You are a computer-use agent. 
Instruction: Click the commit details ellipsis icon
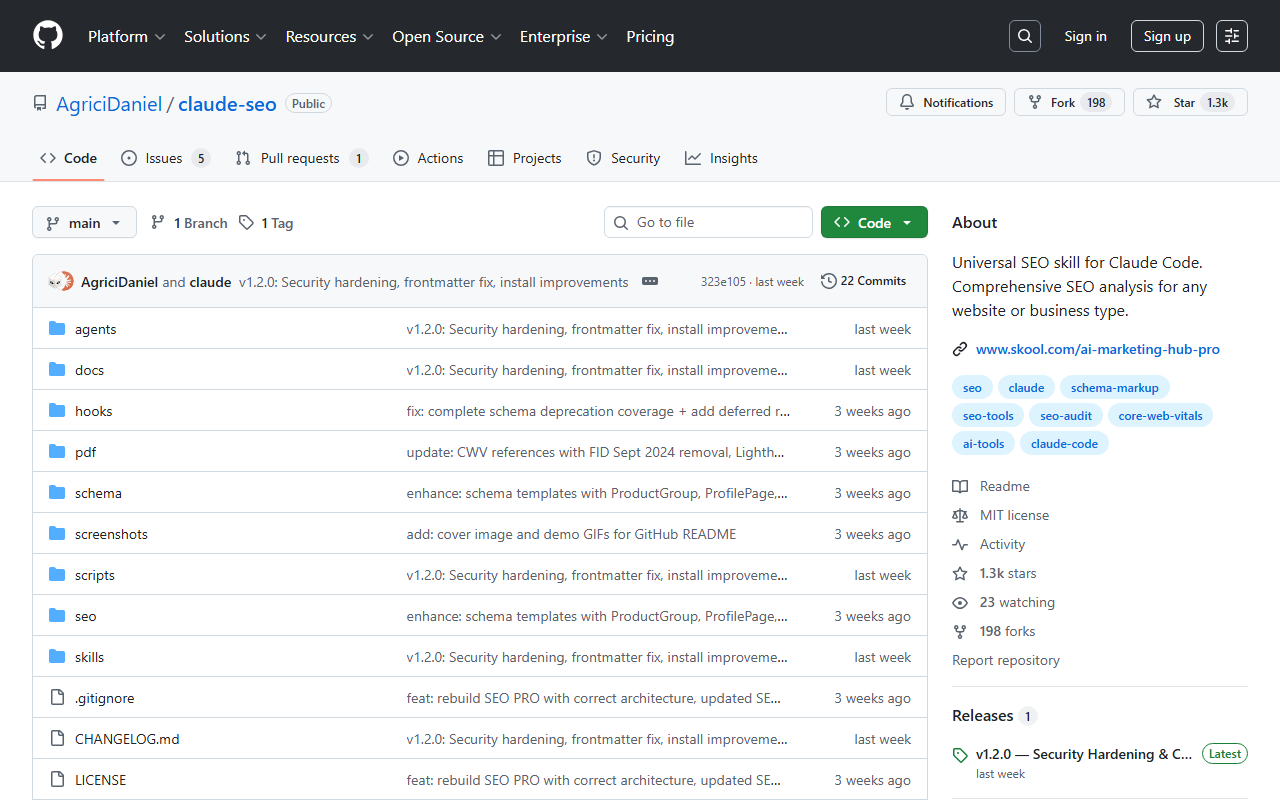[x=650, y=282]
